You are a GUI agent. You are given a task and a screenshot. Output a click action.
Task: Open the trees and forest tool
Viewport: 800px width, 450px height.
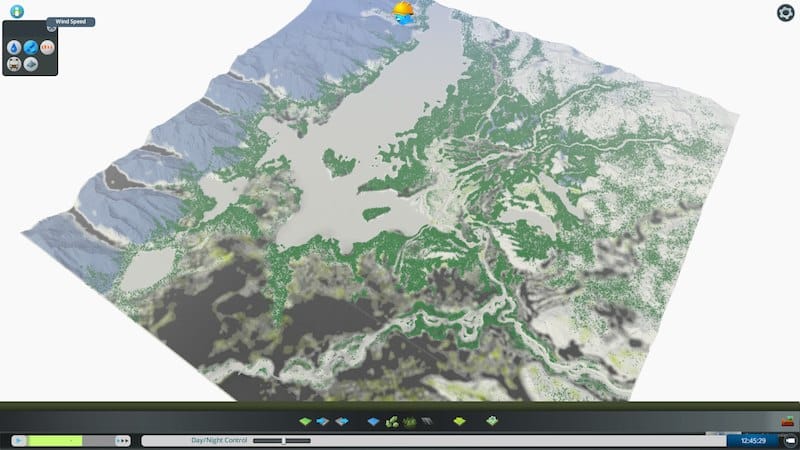click(392, 421)
